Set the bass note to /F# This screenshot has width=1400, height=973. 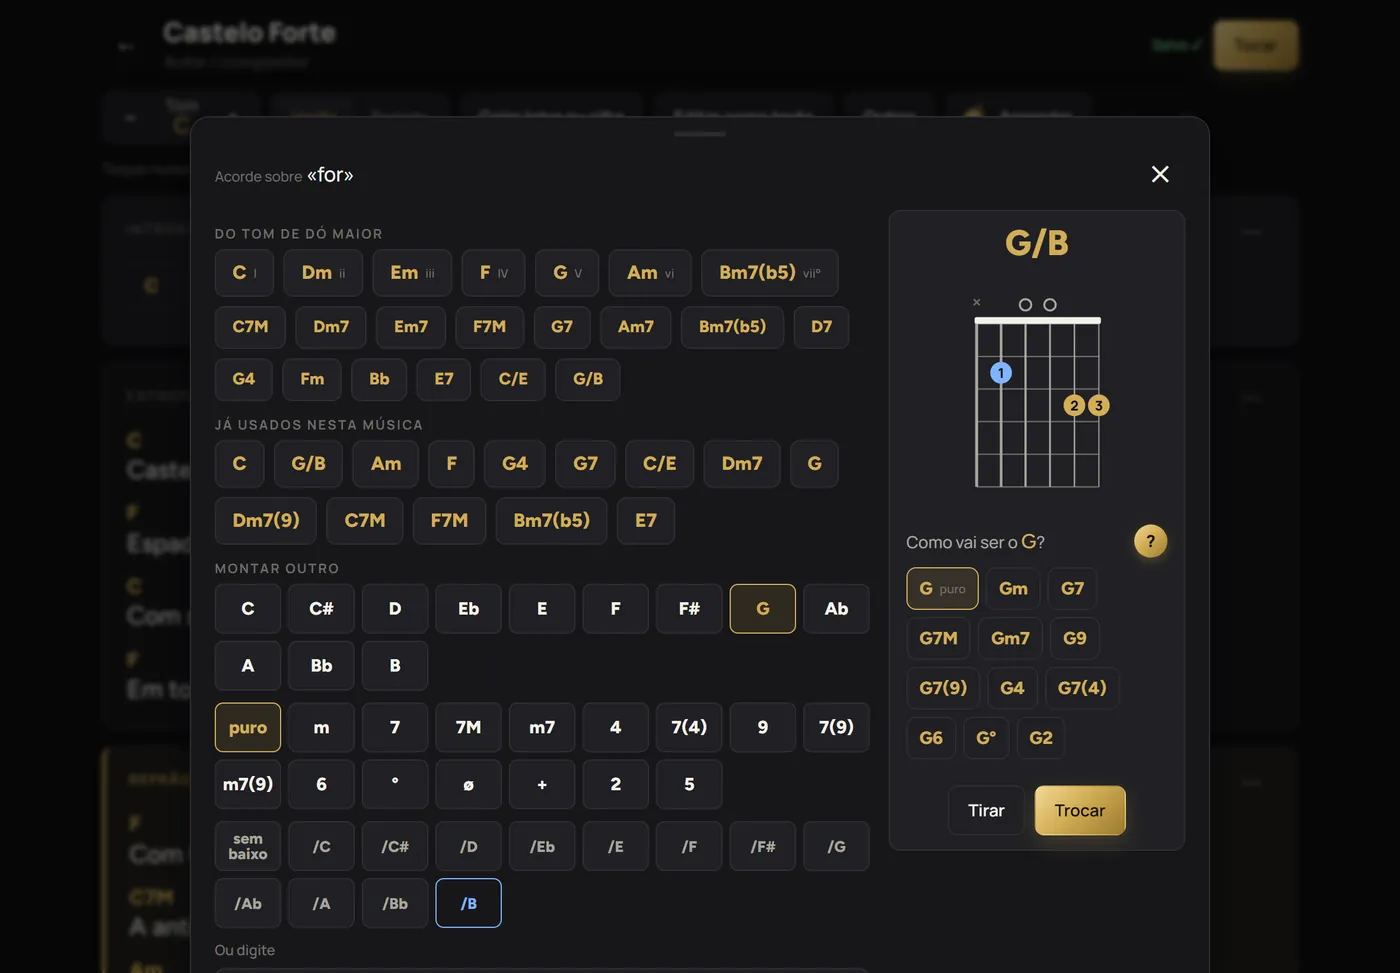point(763,847)
